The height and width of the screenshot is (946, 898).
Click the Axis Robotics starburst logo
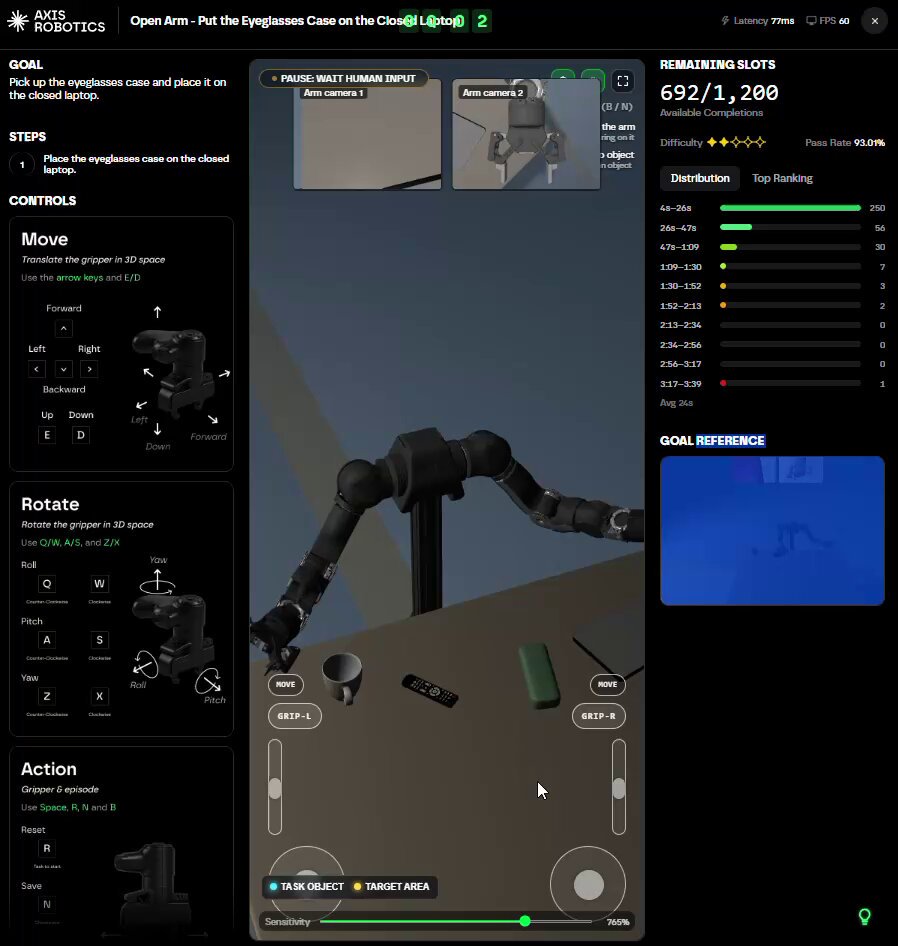coord(18,21)
